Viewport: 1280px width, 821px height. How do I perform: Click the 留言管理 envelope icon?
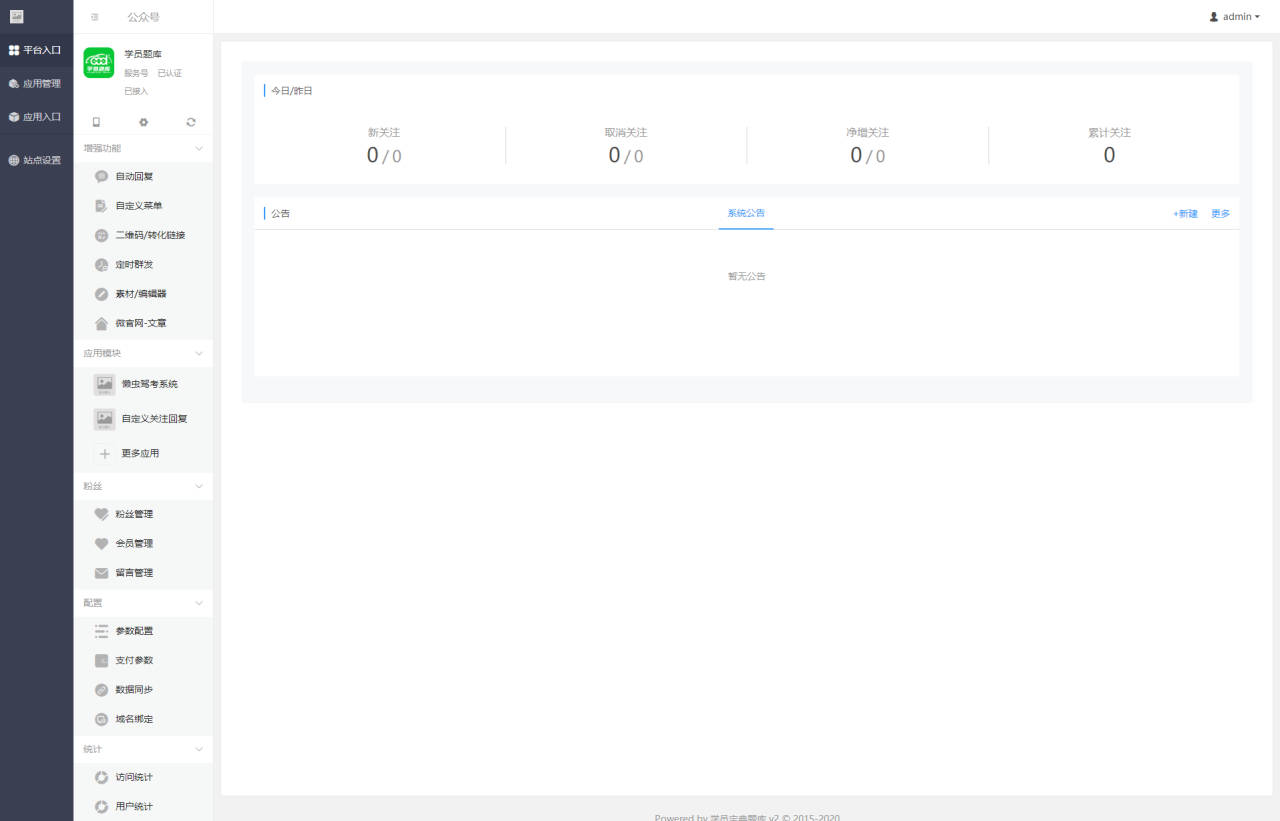coord(101,573)
